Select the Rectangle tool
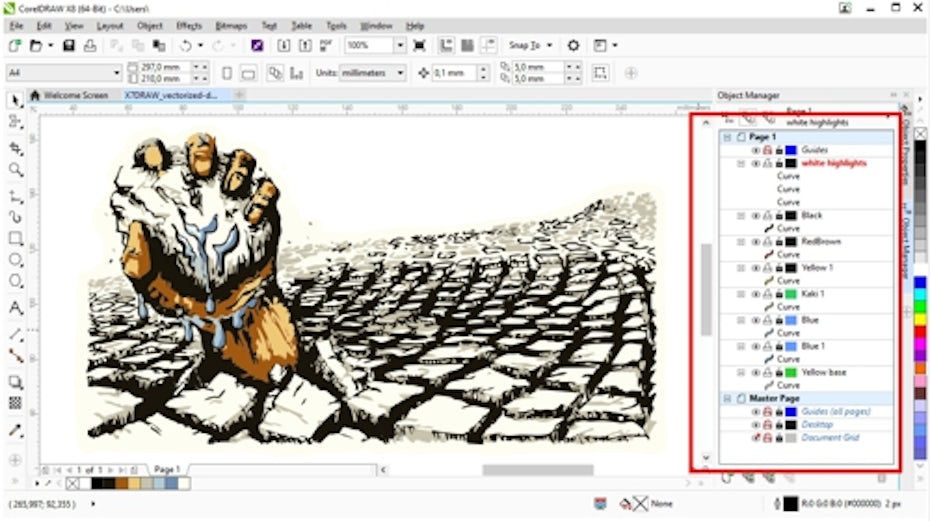Screen dimensions: 930x521 pyautogui.click(x=15, y=238)
